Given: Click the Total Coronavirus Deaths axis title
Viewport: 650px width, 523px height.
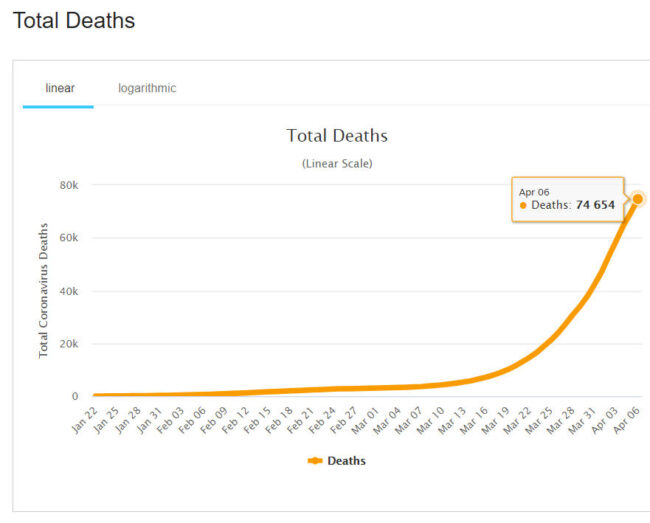Looking at the screenshot, I should pyautogui.click(x=43, y=291).
